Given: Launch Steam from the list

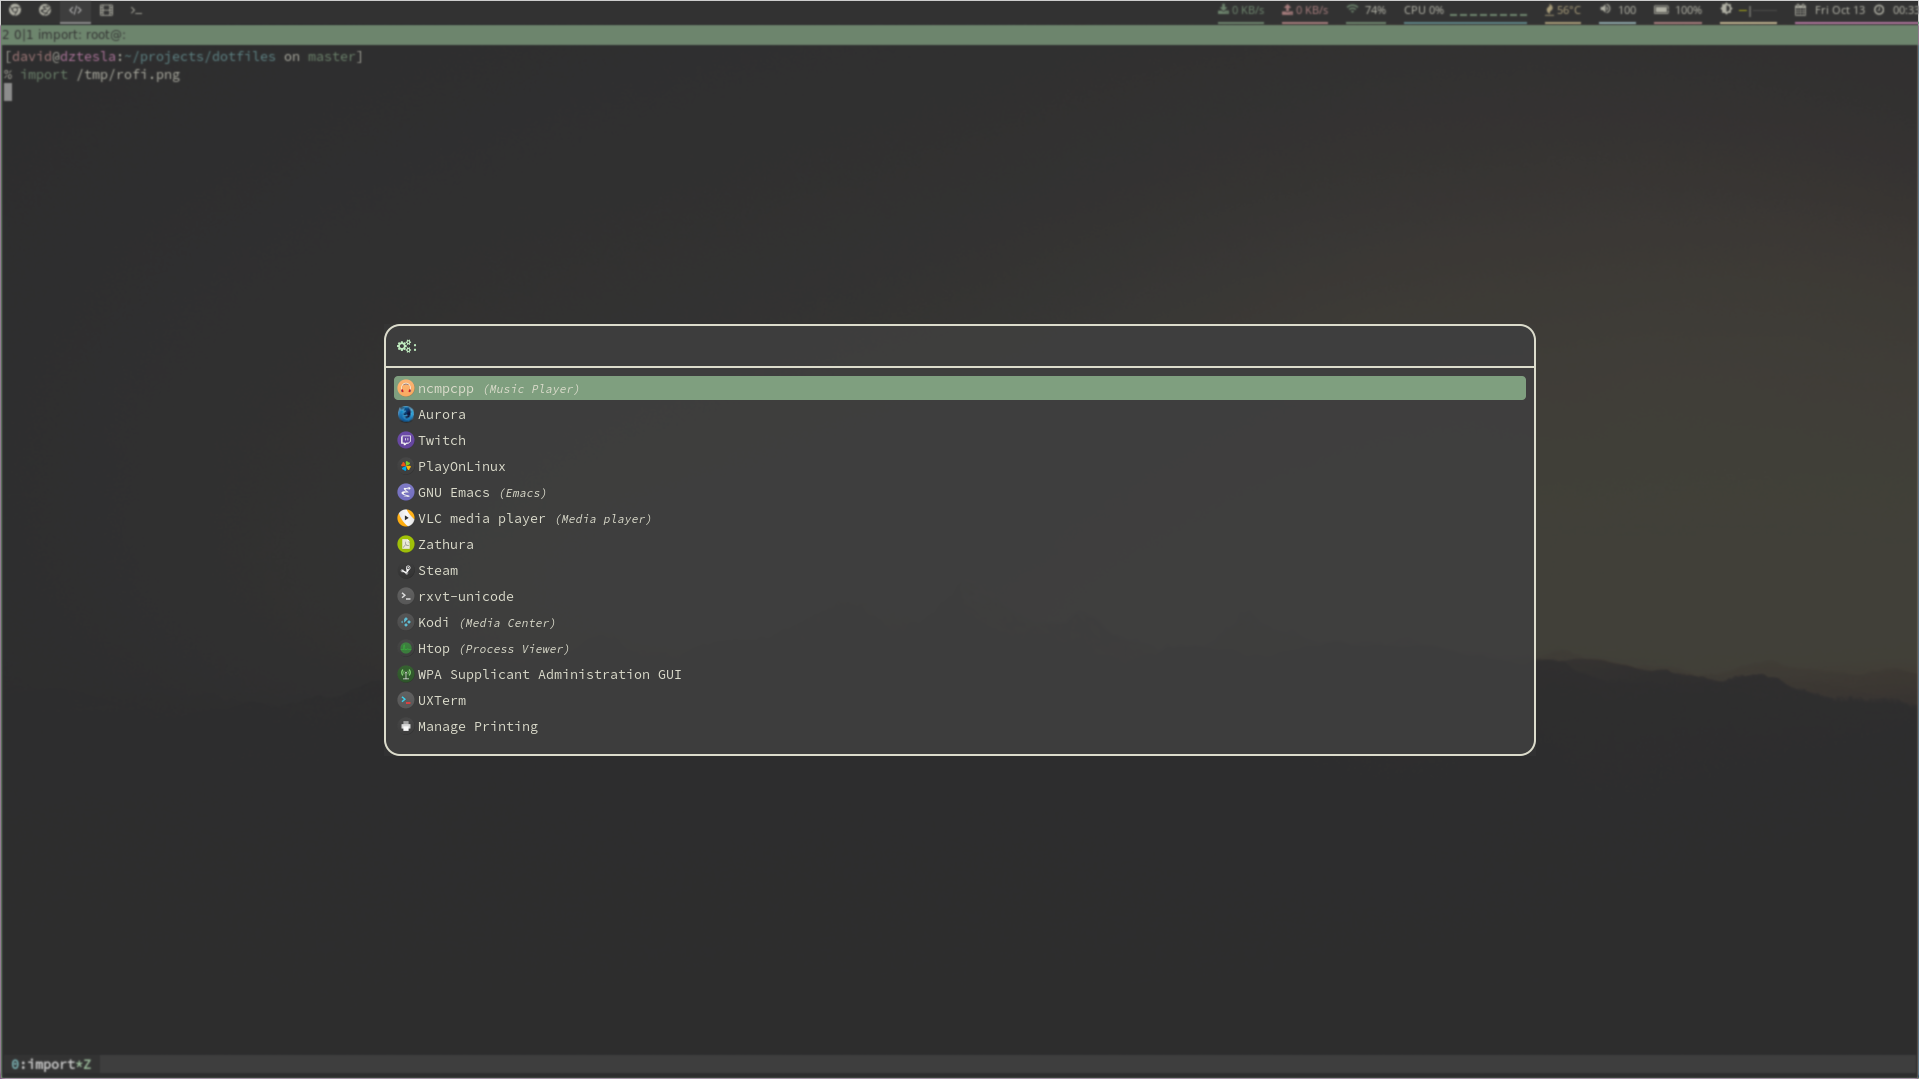Looking at the screenshot, I should click(x=960, y=570).
